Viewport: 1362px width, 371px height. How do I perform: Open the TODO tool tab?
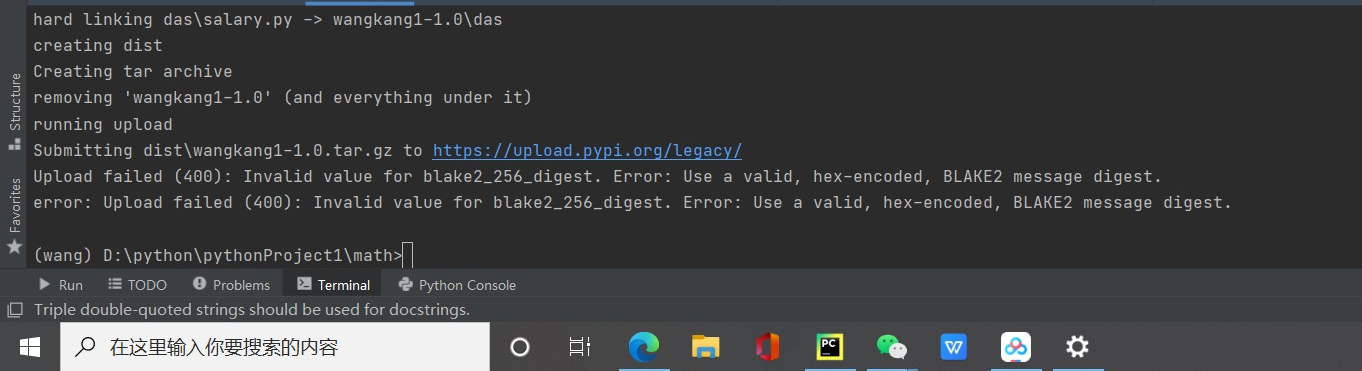[138, 285]
